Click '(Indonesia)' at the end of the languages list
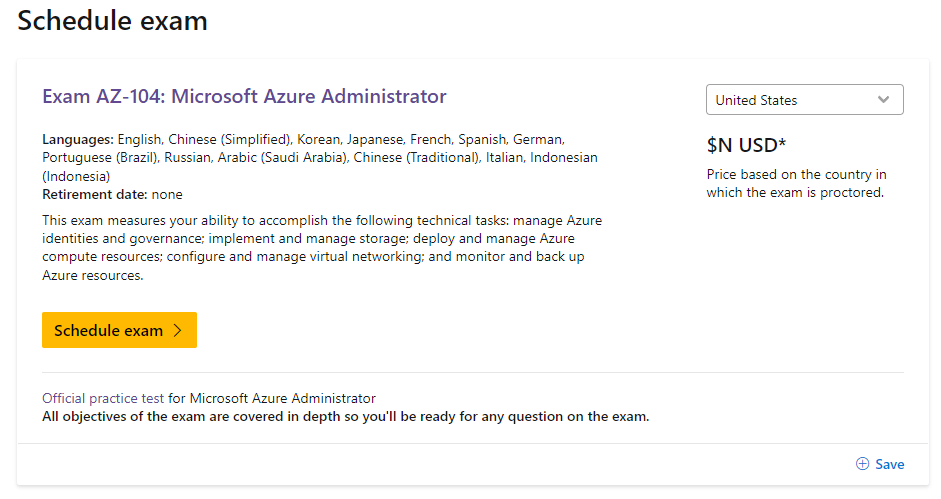Viewport: 941px width, 499px height. click(76, 176)
